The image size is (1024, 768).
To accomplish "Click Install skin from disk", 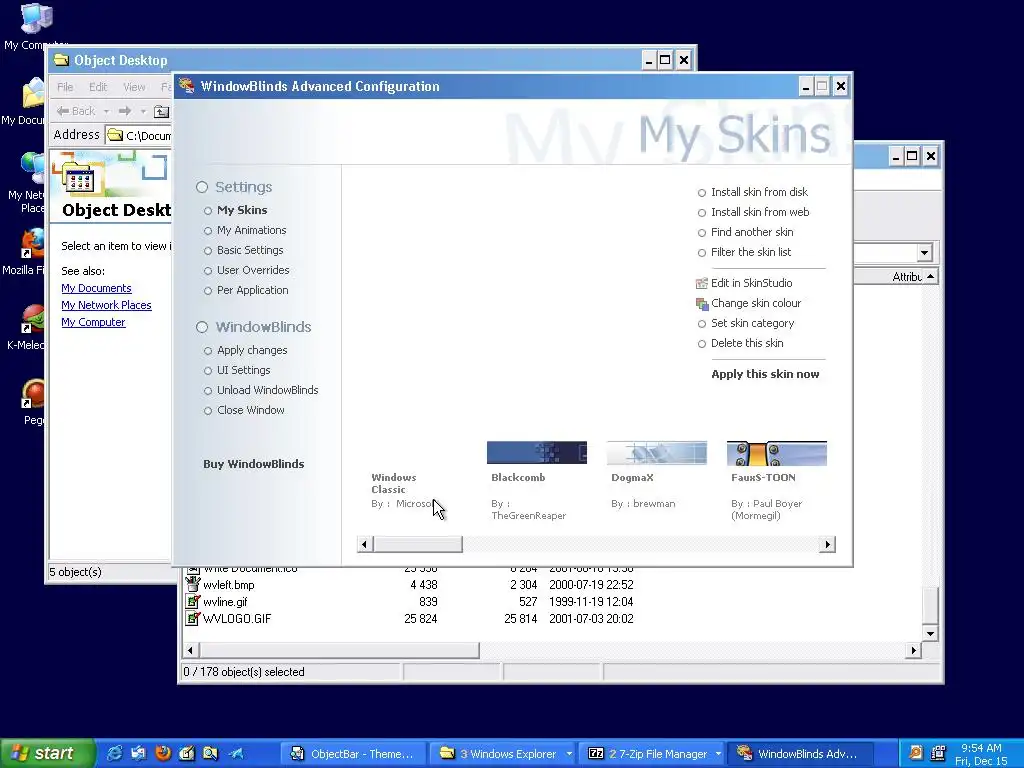I will pyautogui.click(x=760, y=193).
